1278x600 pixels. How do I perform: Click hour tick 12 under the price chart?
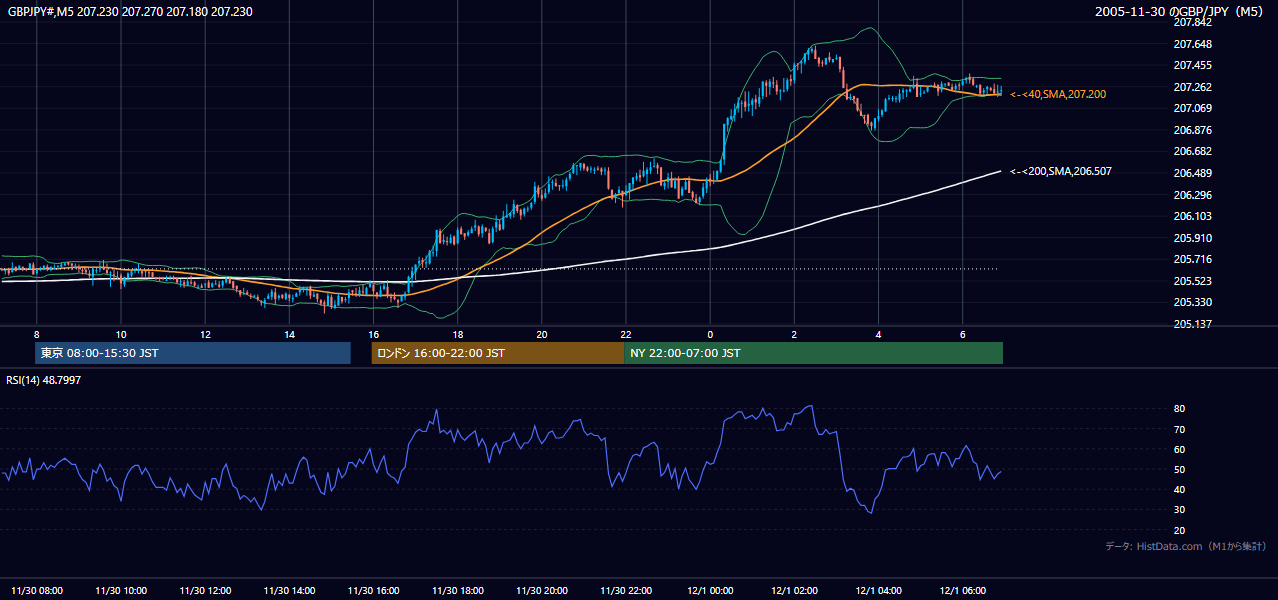pos(205,334)
